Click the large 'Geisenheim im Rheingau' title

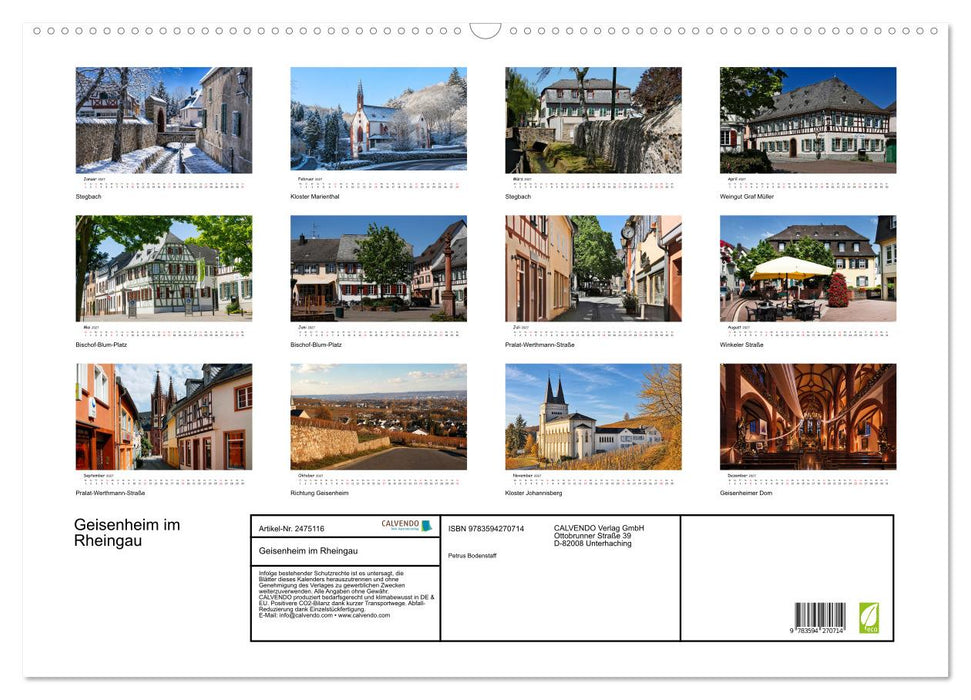coord(127,533)
